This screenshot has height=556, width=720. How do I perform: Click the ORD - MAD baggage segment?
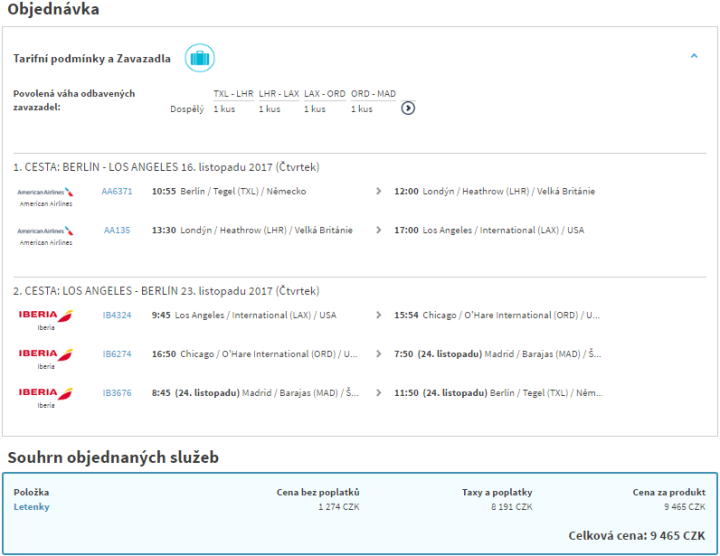373,94
